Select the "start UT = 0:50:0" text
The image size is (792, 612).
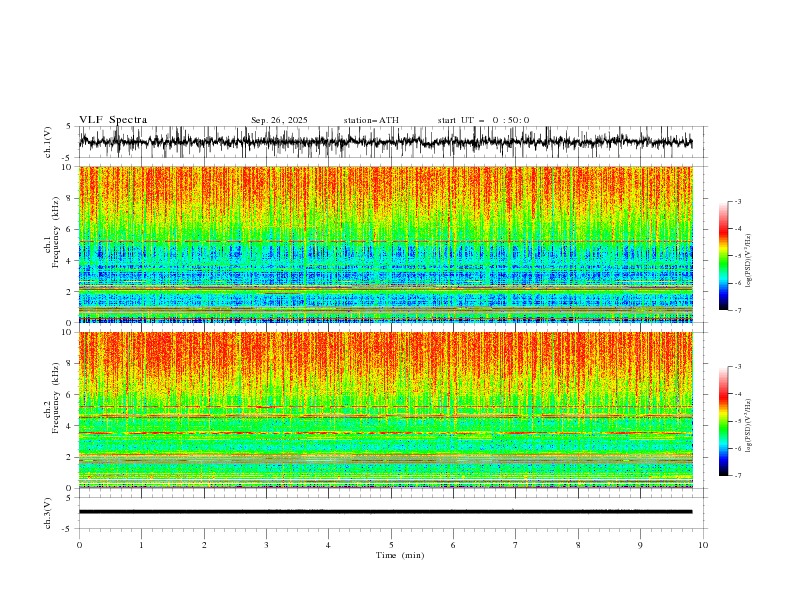point(483,120)
